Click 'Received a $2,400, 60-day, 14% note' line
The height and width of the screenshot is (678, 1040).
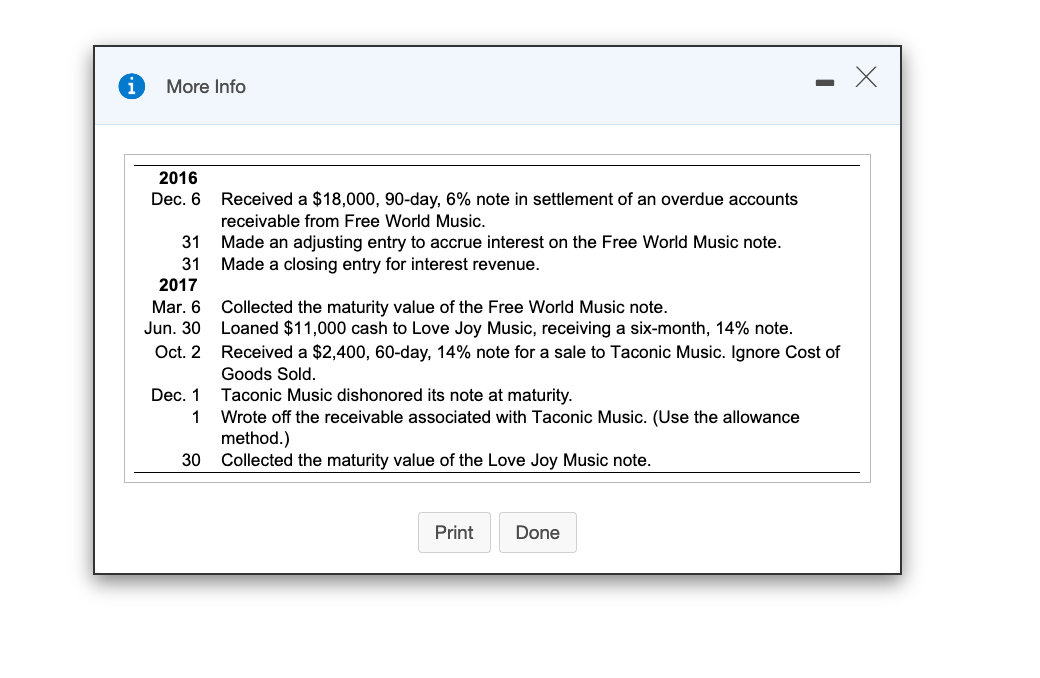(531, 352)
